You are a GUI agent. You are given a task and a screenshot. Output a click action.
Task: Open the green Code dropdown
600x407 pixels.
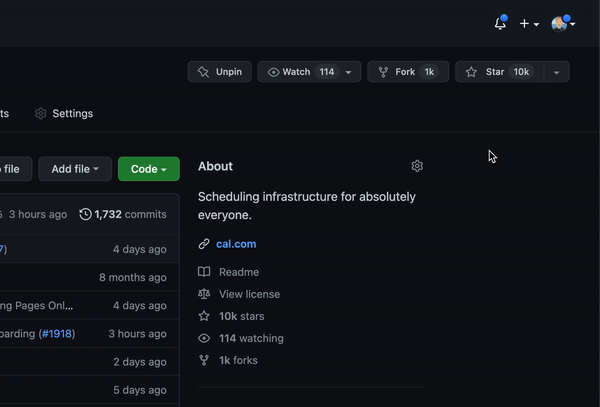[148, 169]
